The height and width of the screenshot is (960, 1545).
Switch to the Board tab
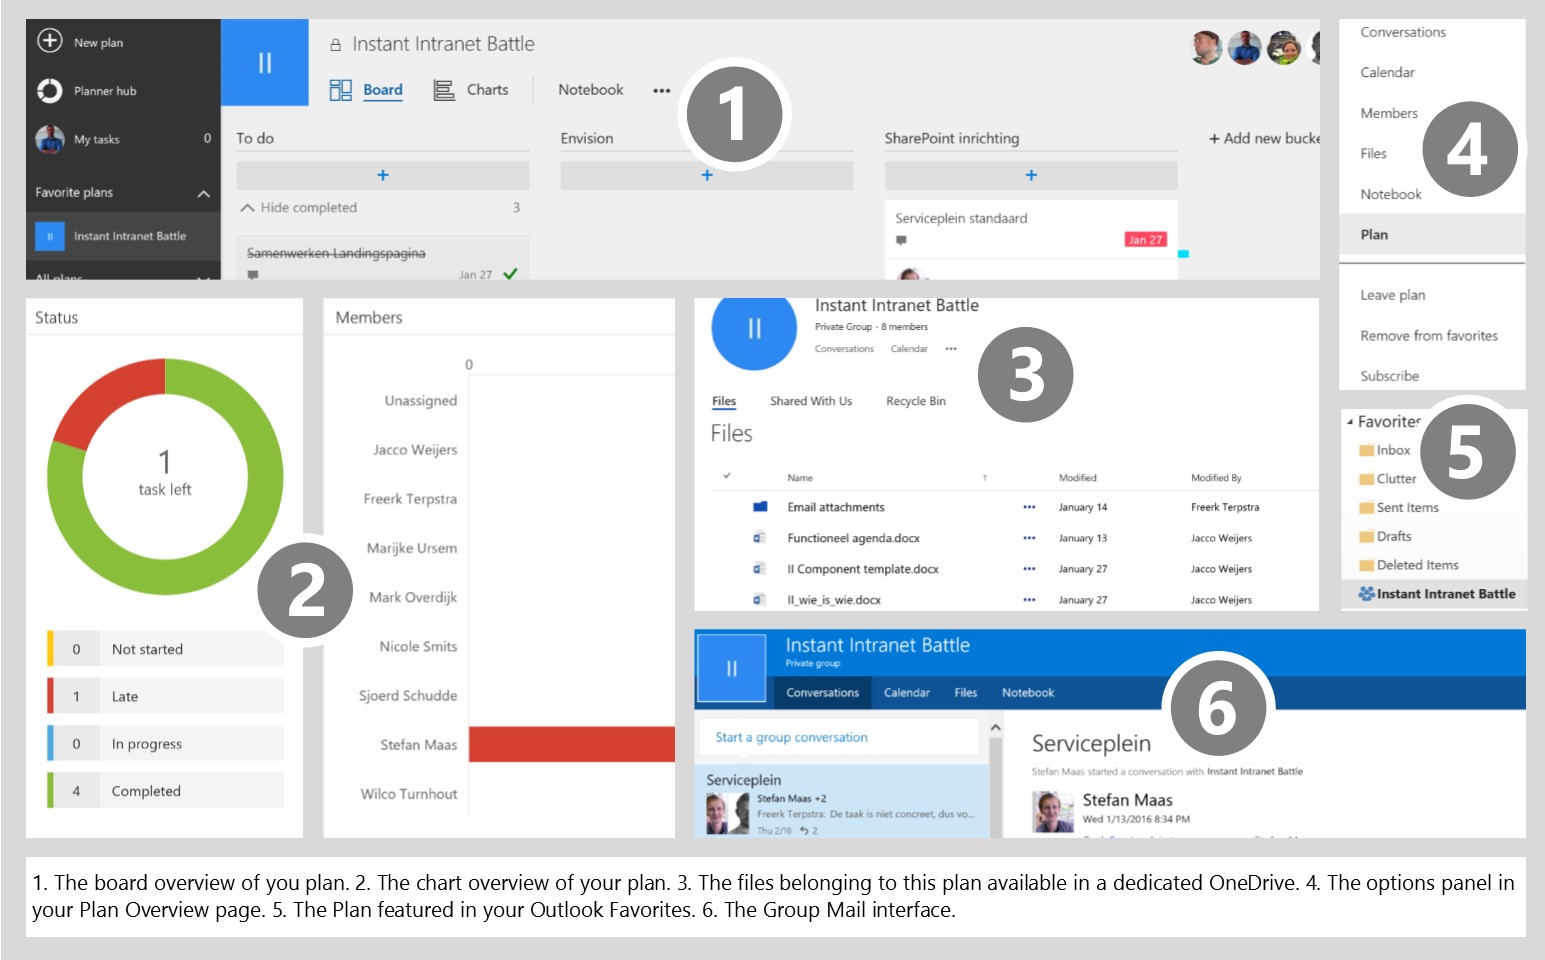[383, 90]
